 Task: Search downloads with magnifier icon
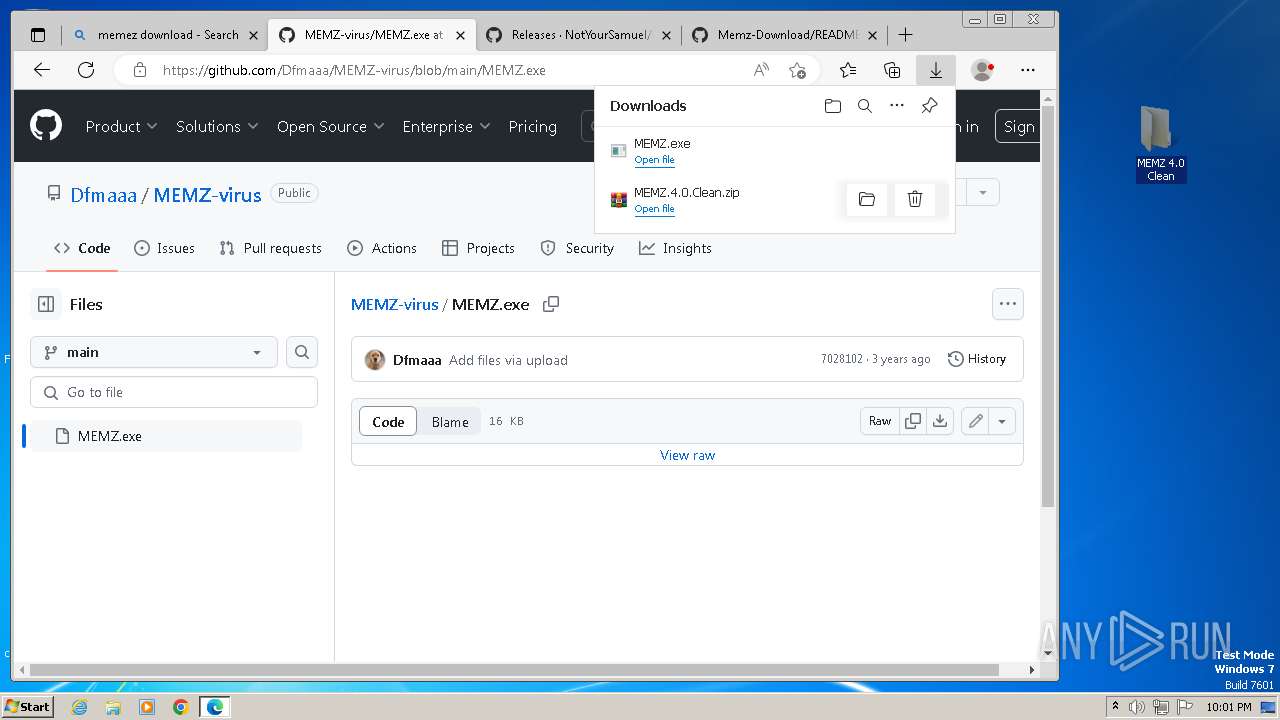(x=865, y=106)
